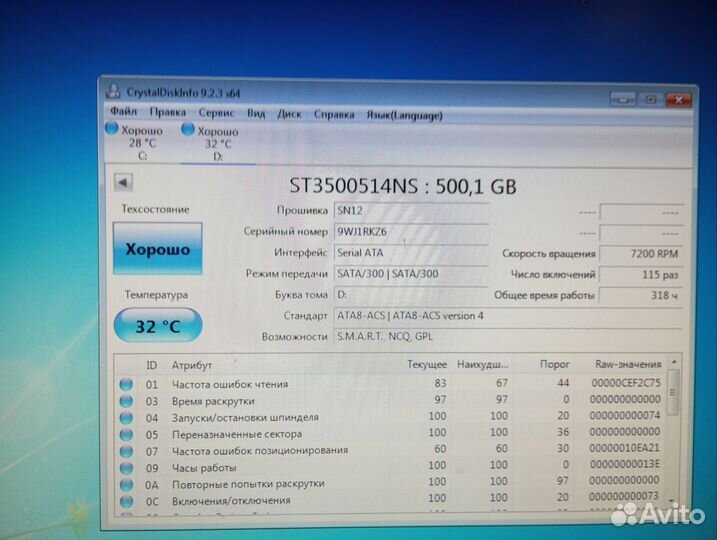Select the C: drive status icon
Viewport: 717px width, 540px height.
click(111, 130)
